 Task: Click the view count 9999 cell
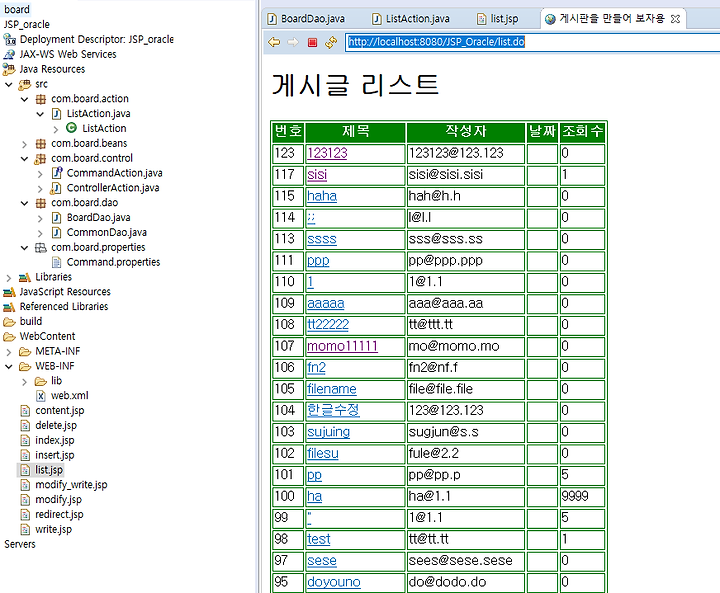pyautogui.click(x=582, y=497)
